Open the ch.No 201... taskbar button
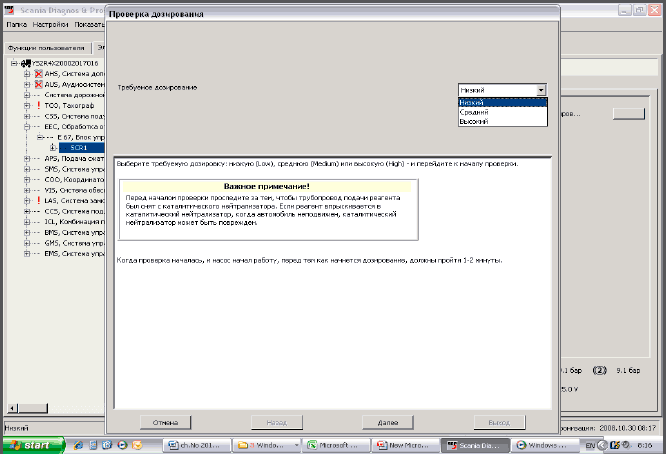The width and height of the screenshot is (666, 454). [198, 445]
